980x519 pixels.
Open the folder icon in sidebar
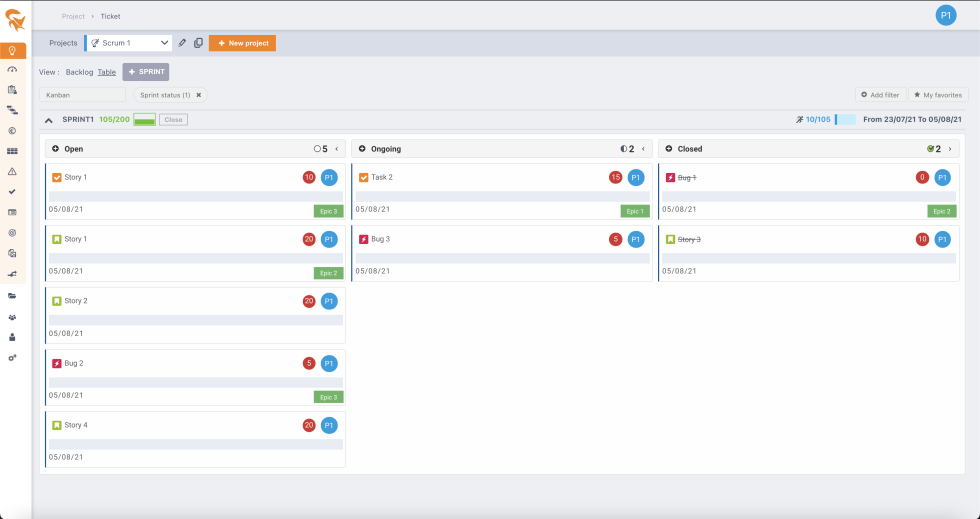click(12, 296)
